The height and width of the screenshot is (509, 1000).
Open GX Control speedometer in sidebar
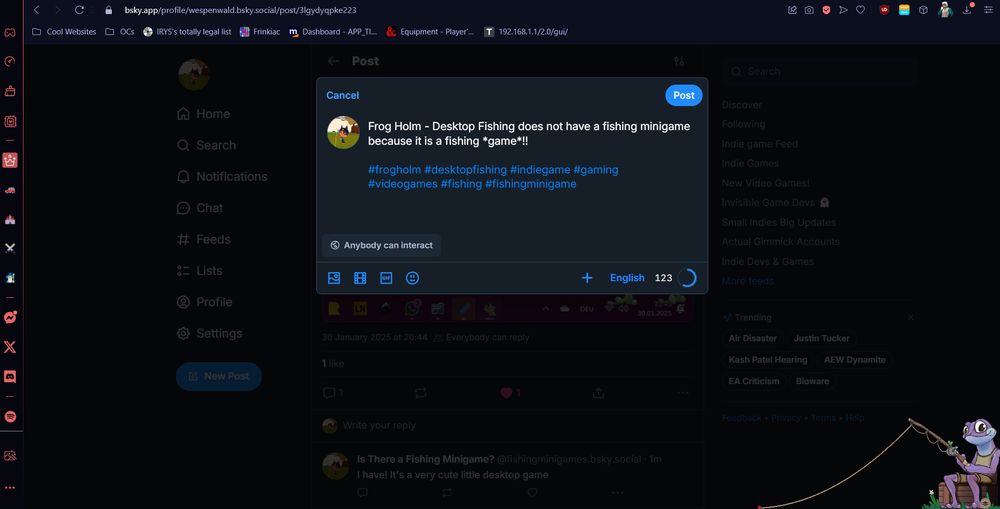tap(10, 61)
